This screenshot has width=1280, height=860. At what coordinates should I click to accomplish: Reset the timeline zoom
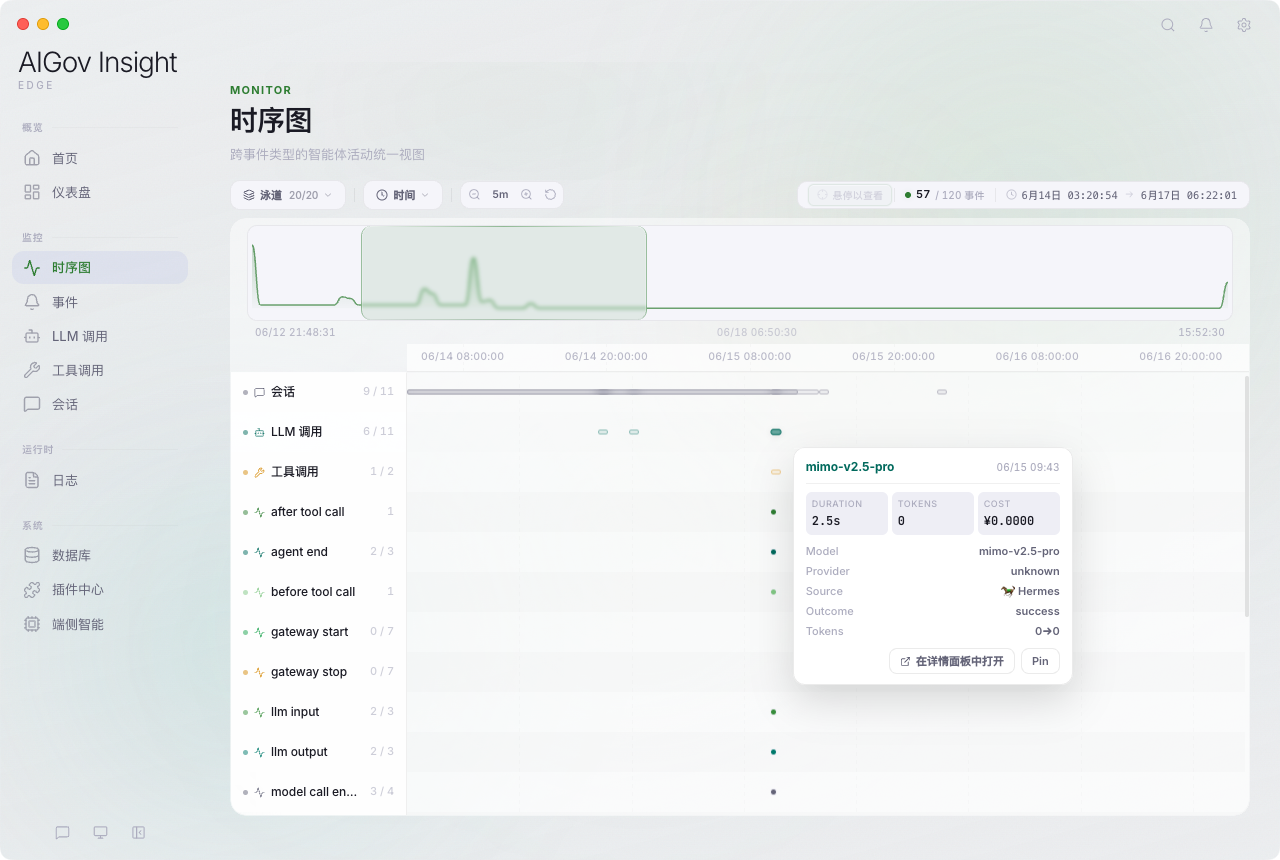point(550,195)
